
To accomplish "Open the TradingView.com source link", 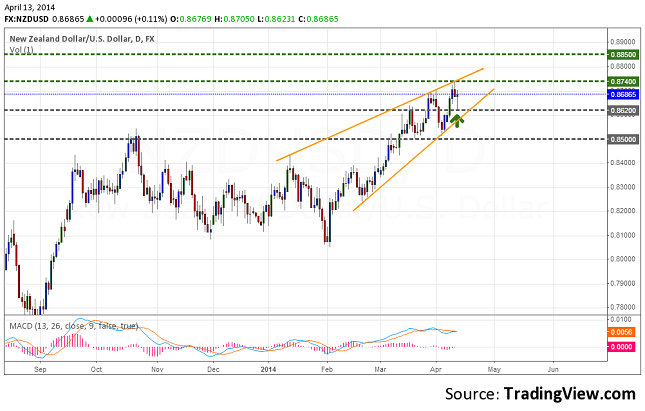I will pos(570,394).
